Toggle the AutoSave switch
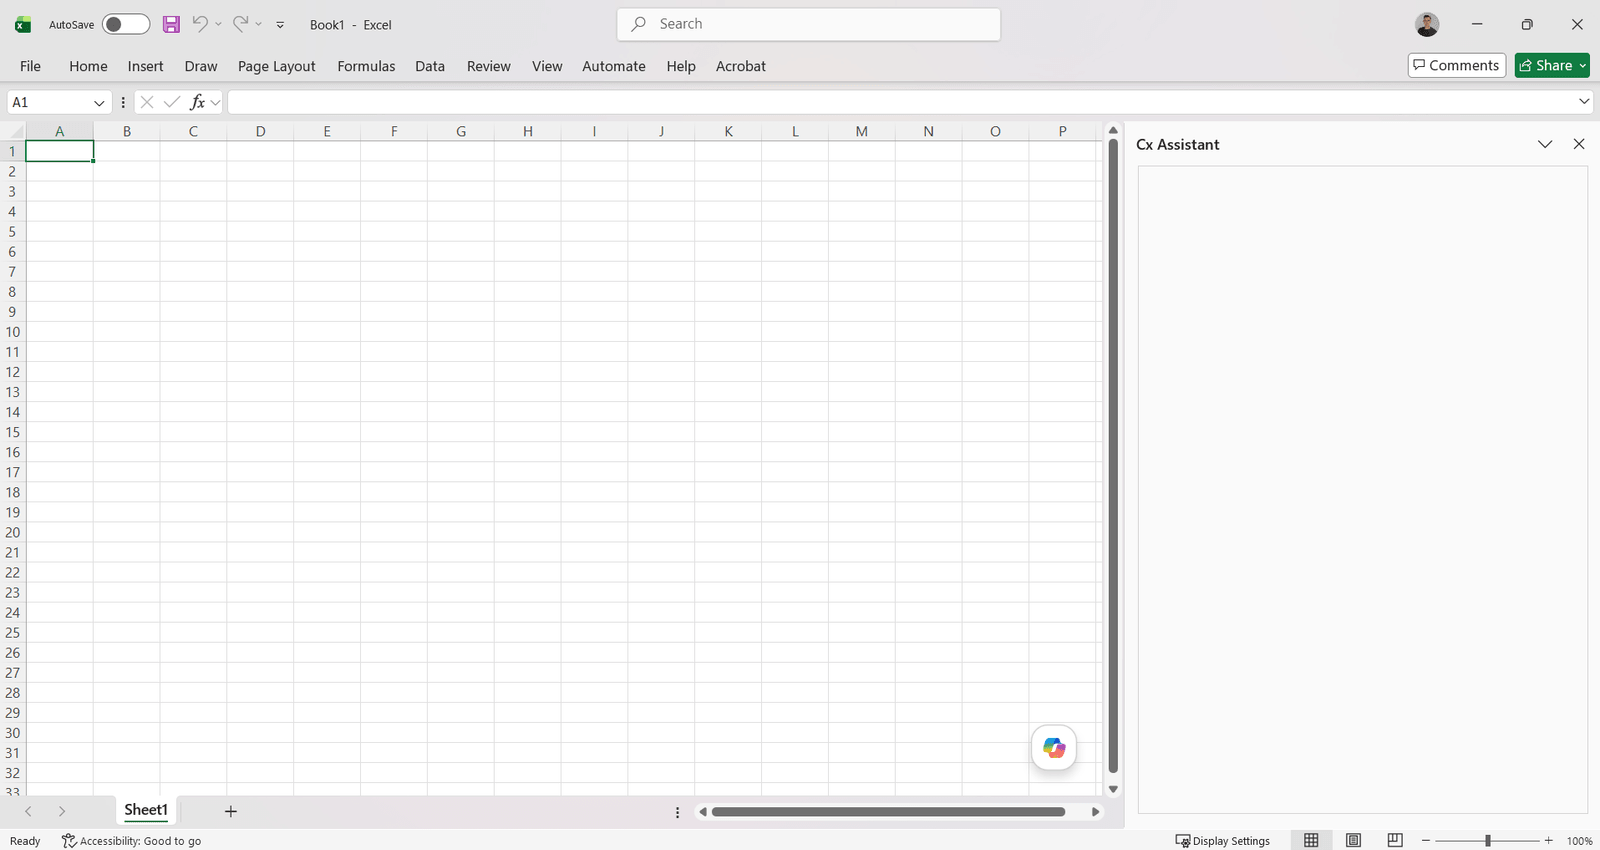 pos(126,24)
